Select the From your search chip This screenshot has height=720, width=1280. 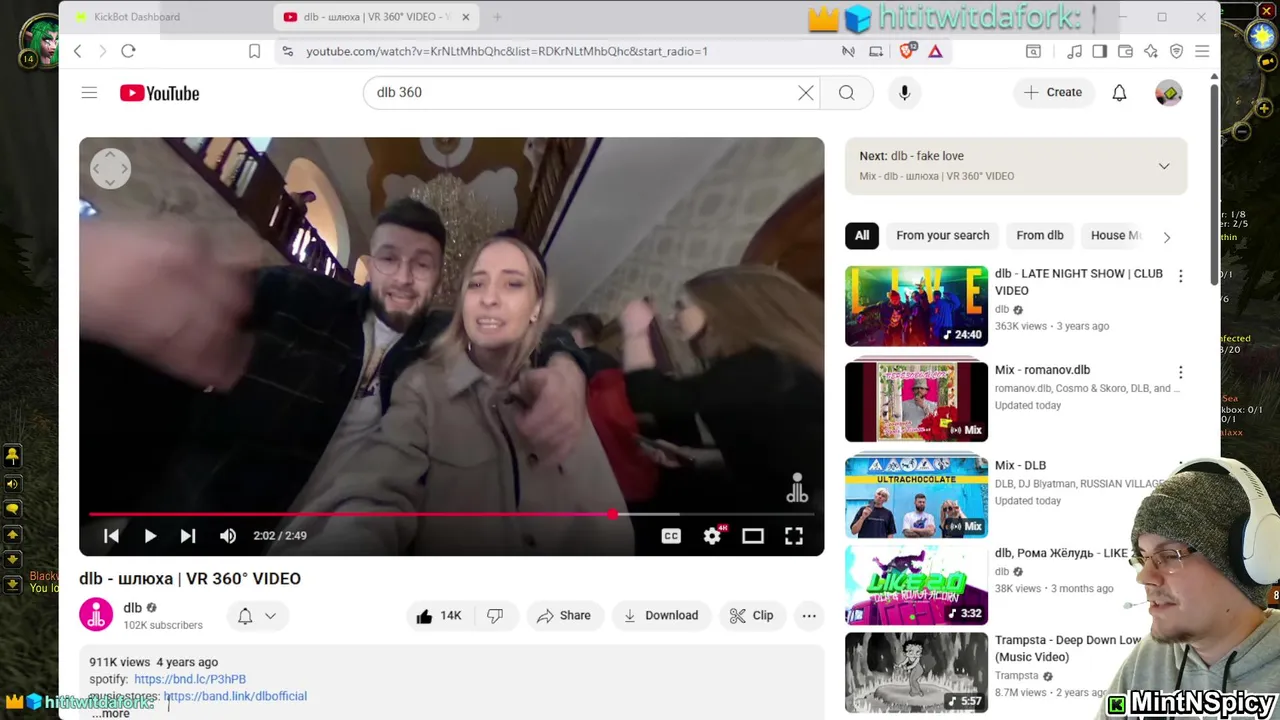(x=943, y=236)
